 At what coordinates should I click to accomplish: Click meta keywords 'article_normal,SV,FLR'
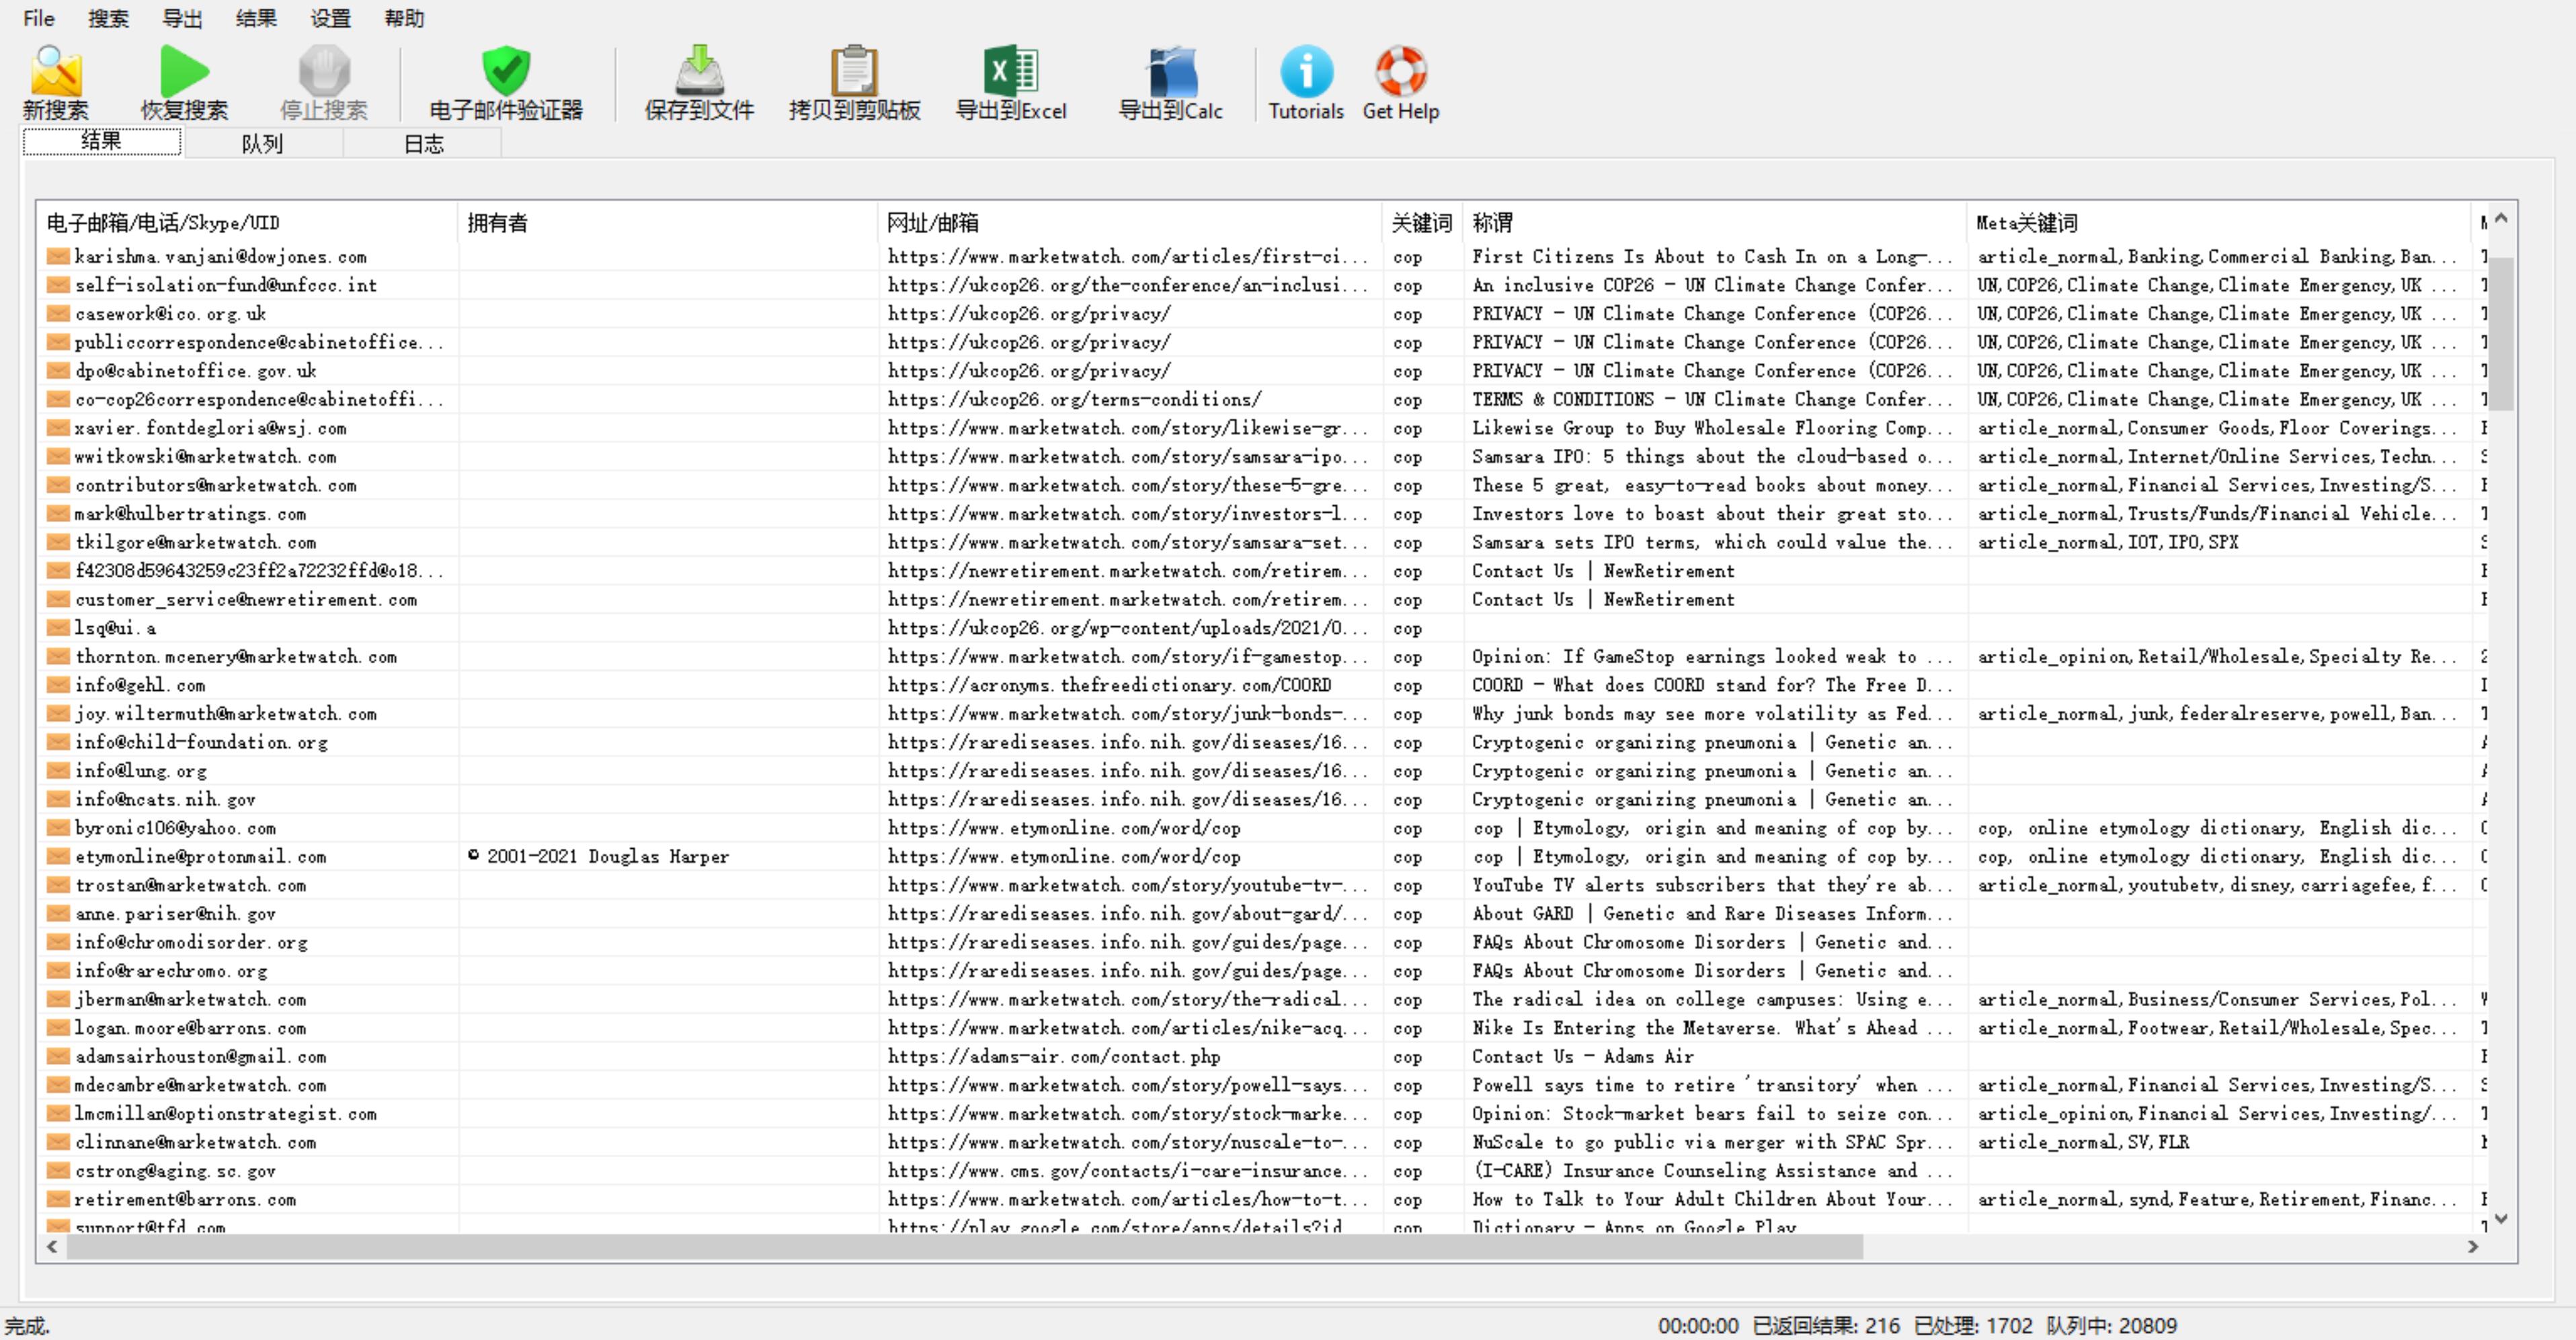click(2083, 1142)
